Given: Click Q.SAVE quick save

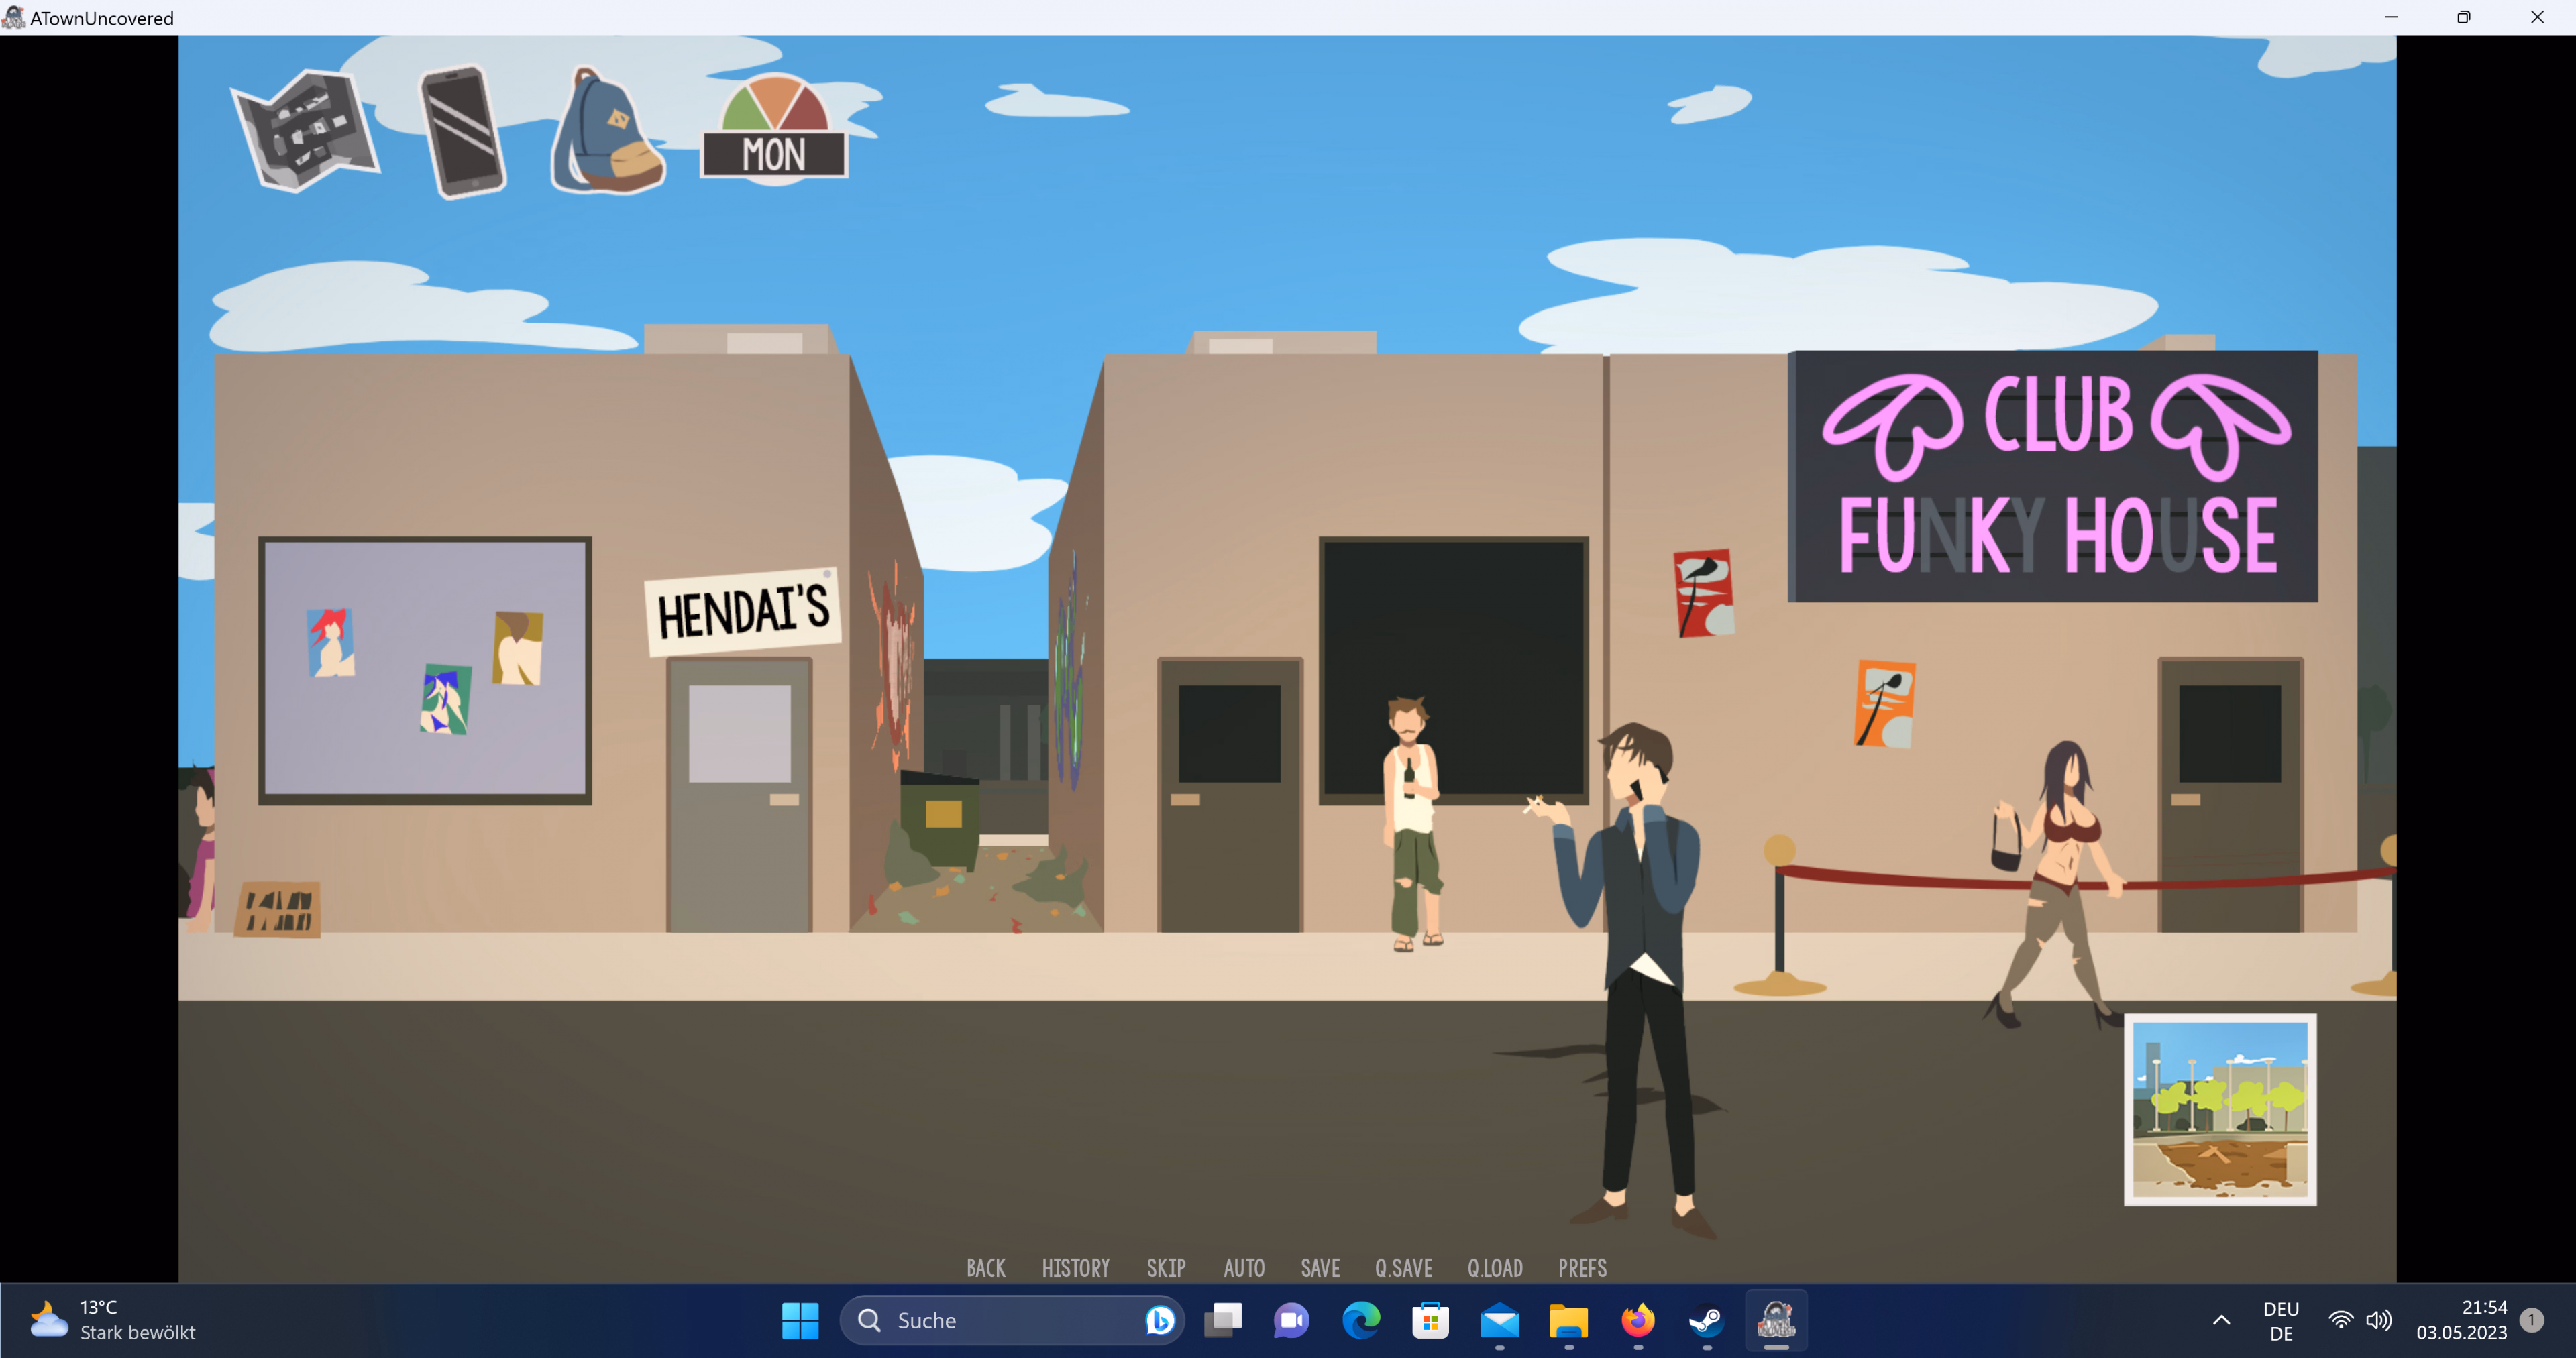Looking at the screenshot, I should coord(1404,1268).
